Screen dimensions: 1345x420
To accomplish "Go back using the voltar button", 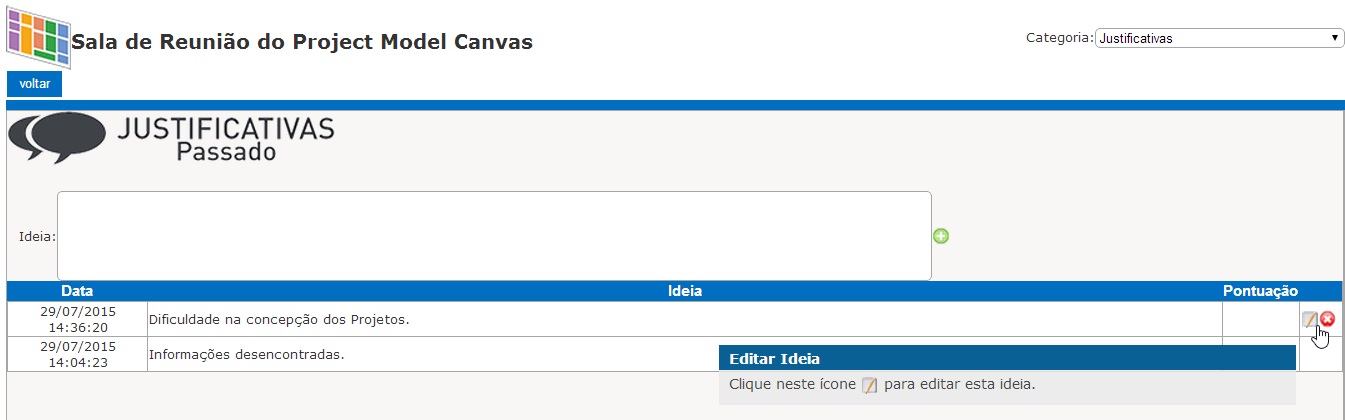I will pyautogui.click(x=35, y=84).
